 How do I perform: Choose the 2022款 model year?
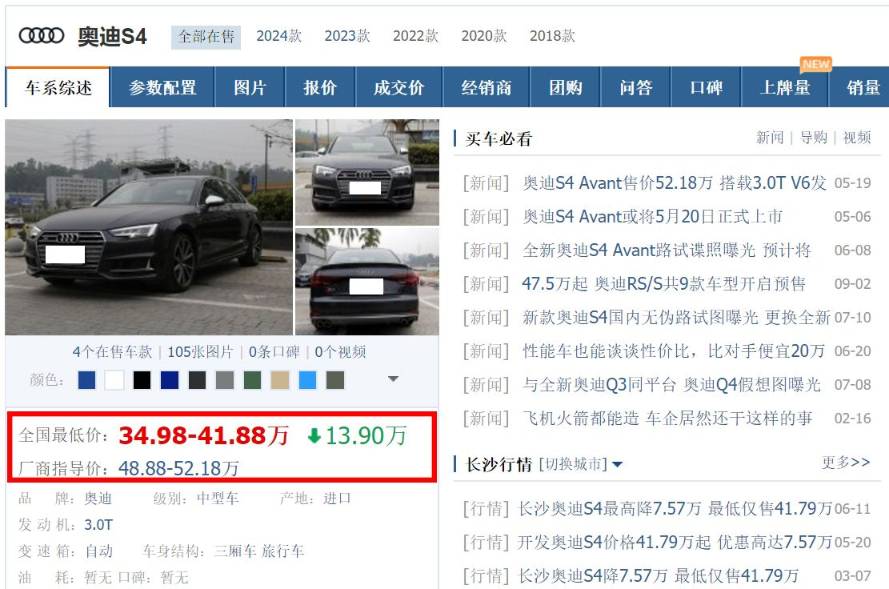point(416,36)
